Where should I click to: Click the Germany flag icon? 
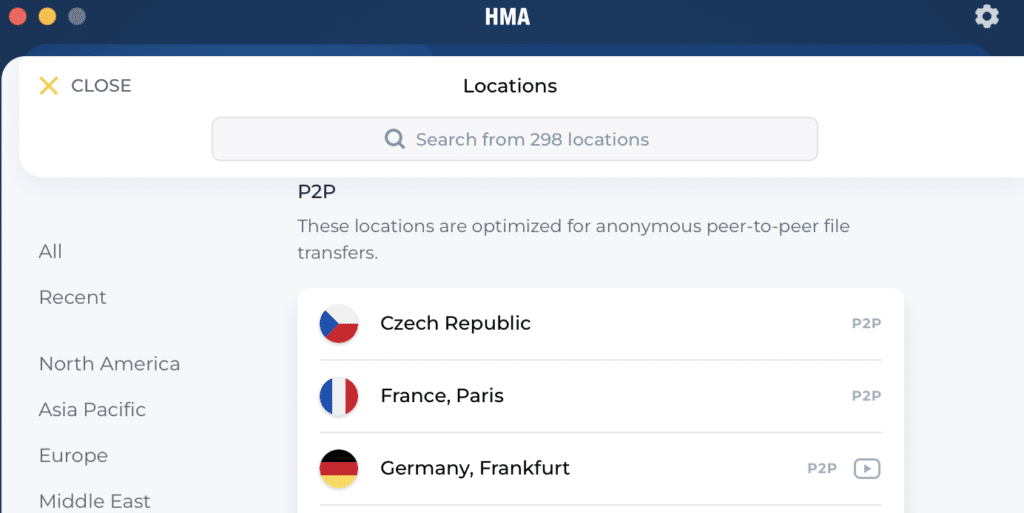point(339,468)
